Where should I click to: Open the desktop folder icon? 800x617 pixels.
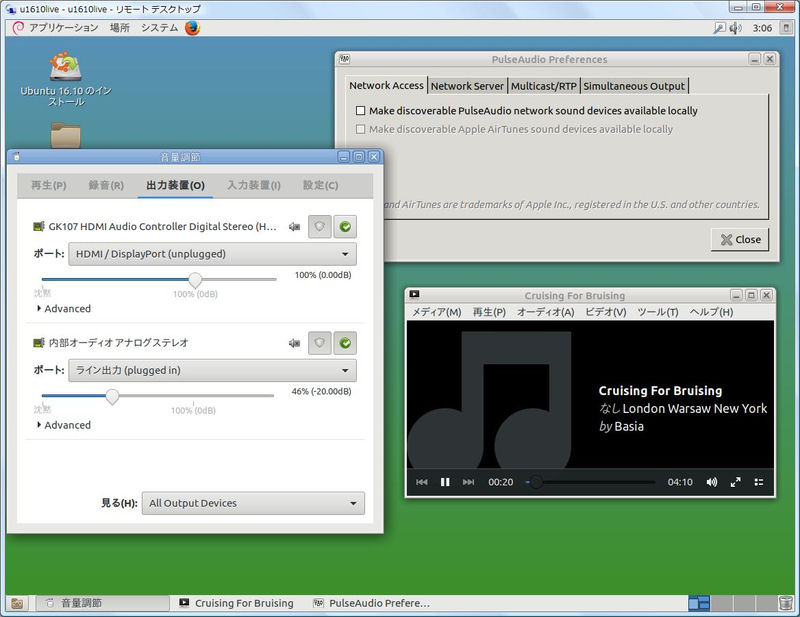point(65,135)
